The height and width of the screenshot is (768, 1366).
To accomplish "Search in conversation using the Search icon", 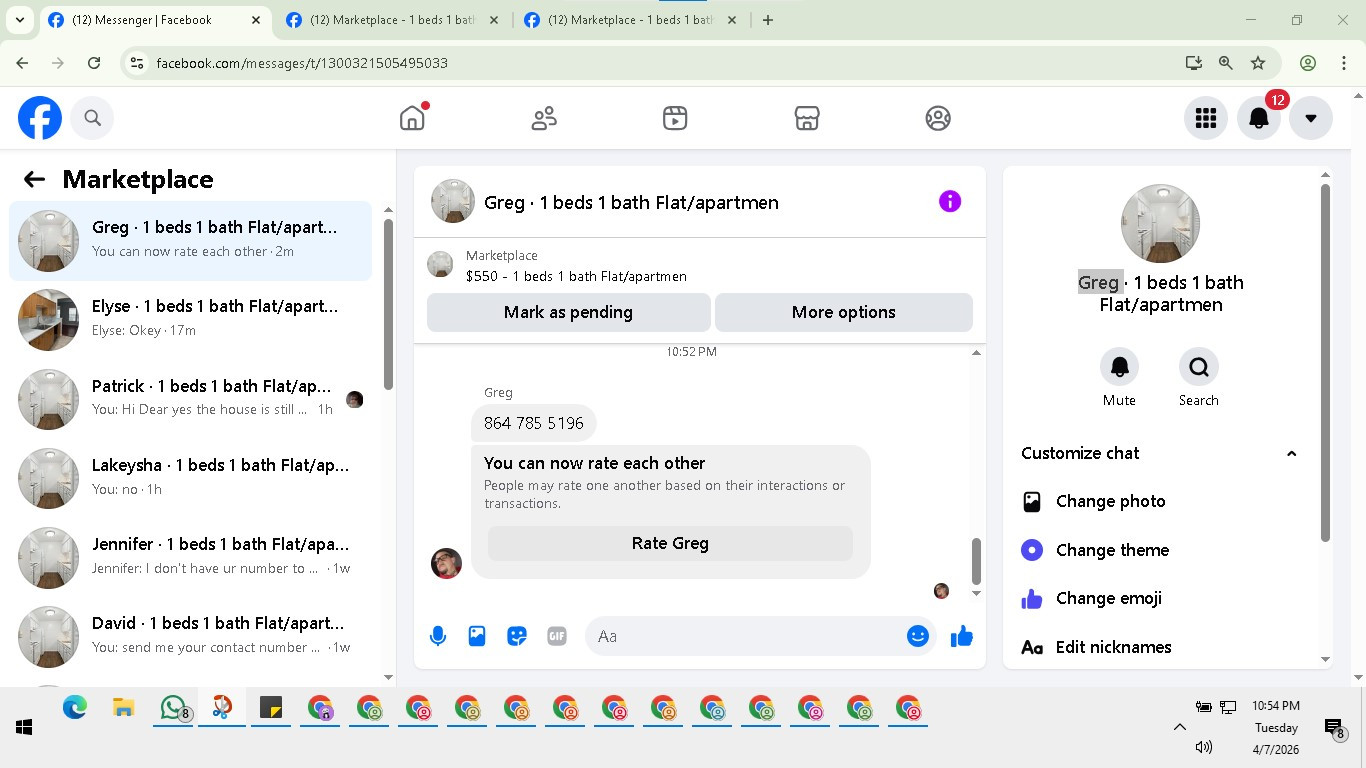I will click(1198, 367).
